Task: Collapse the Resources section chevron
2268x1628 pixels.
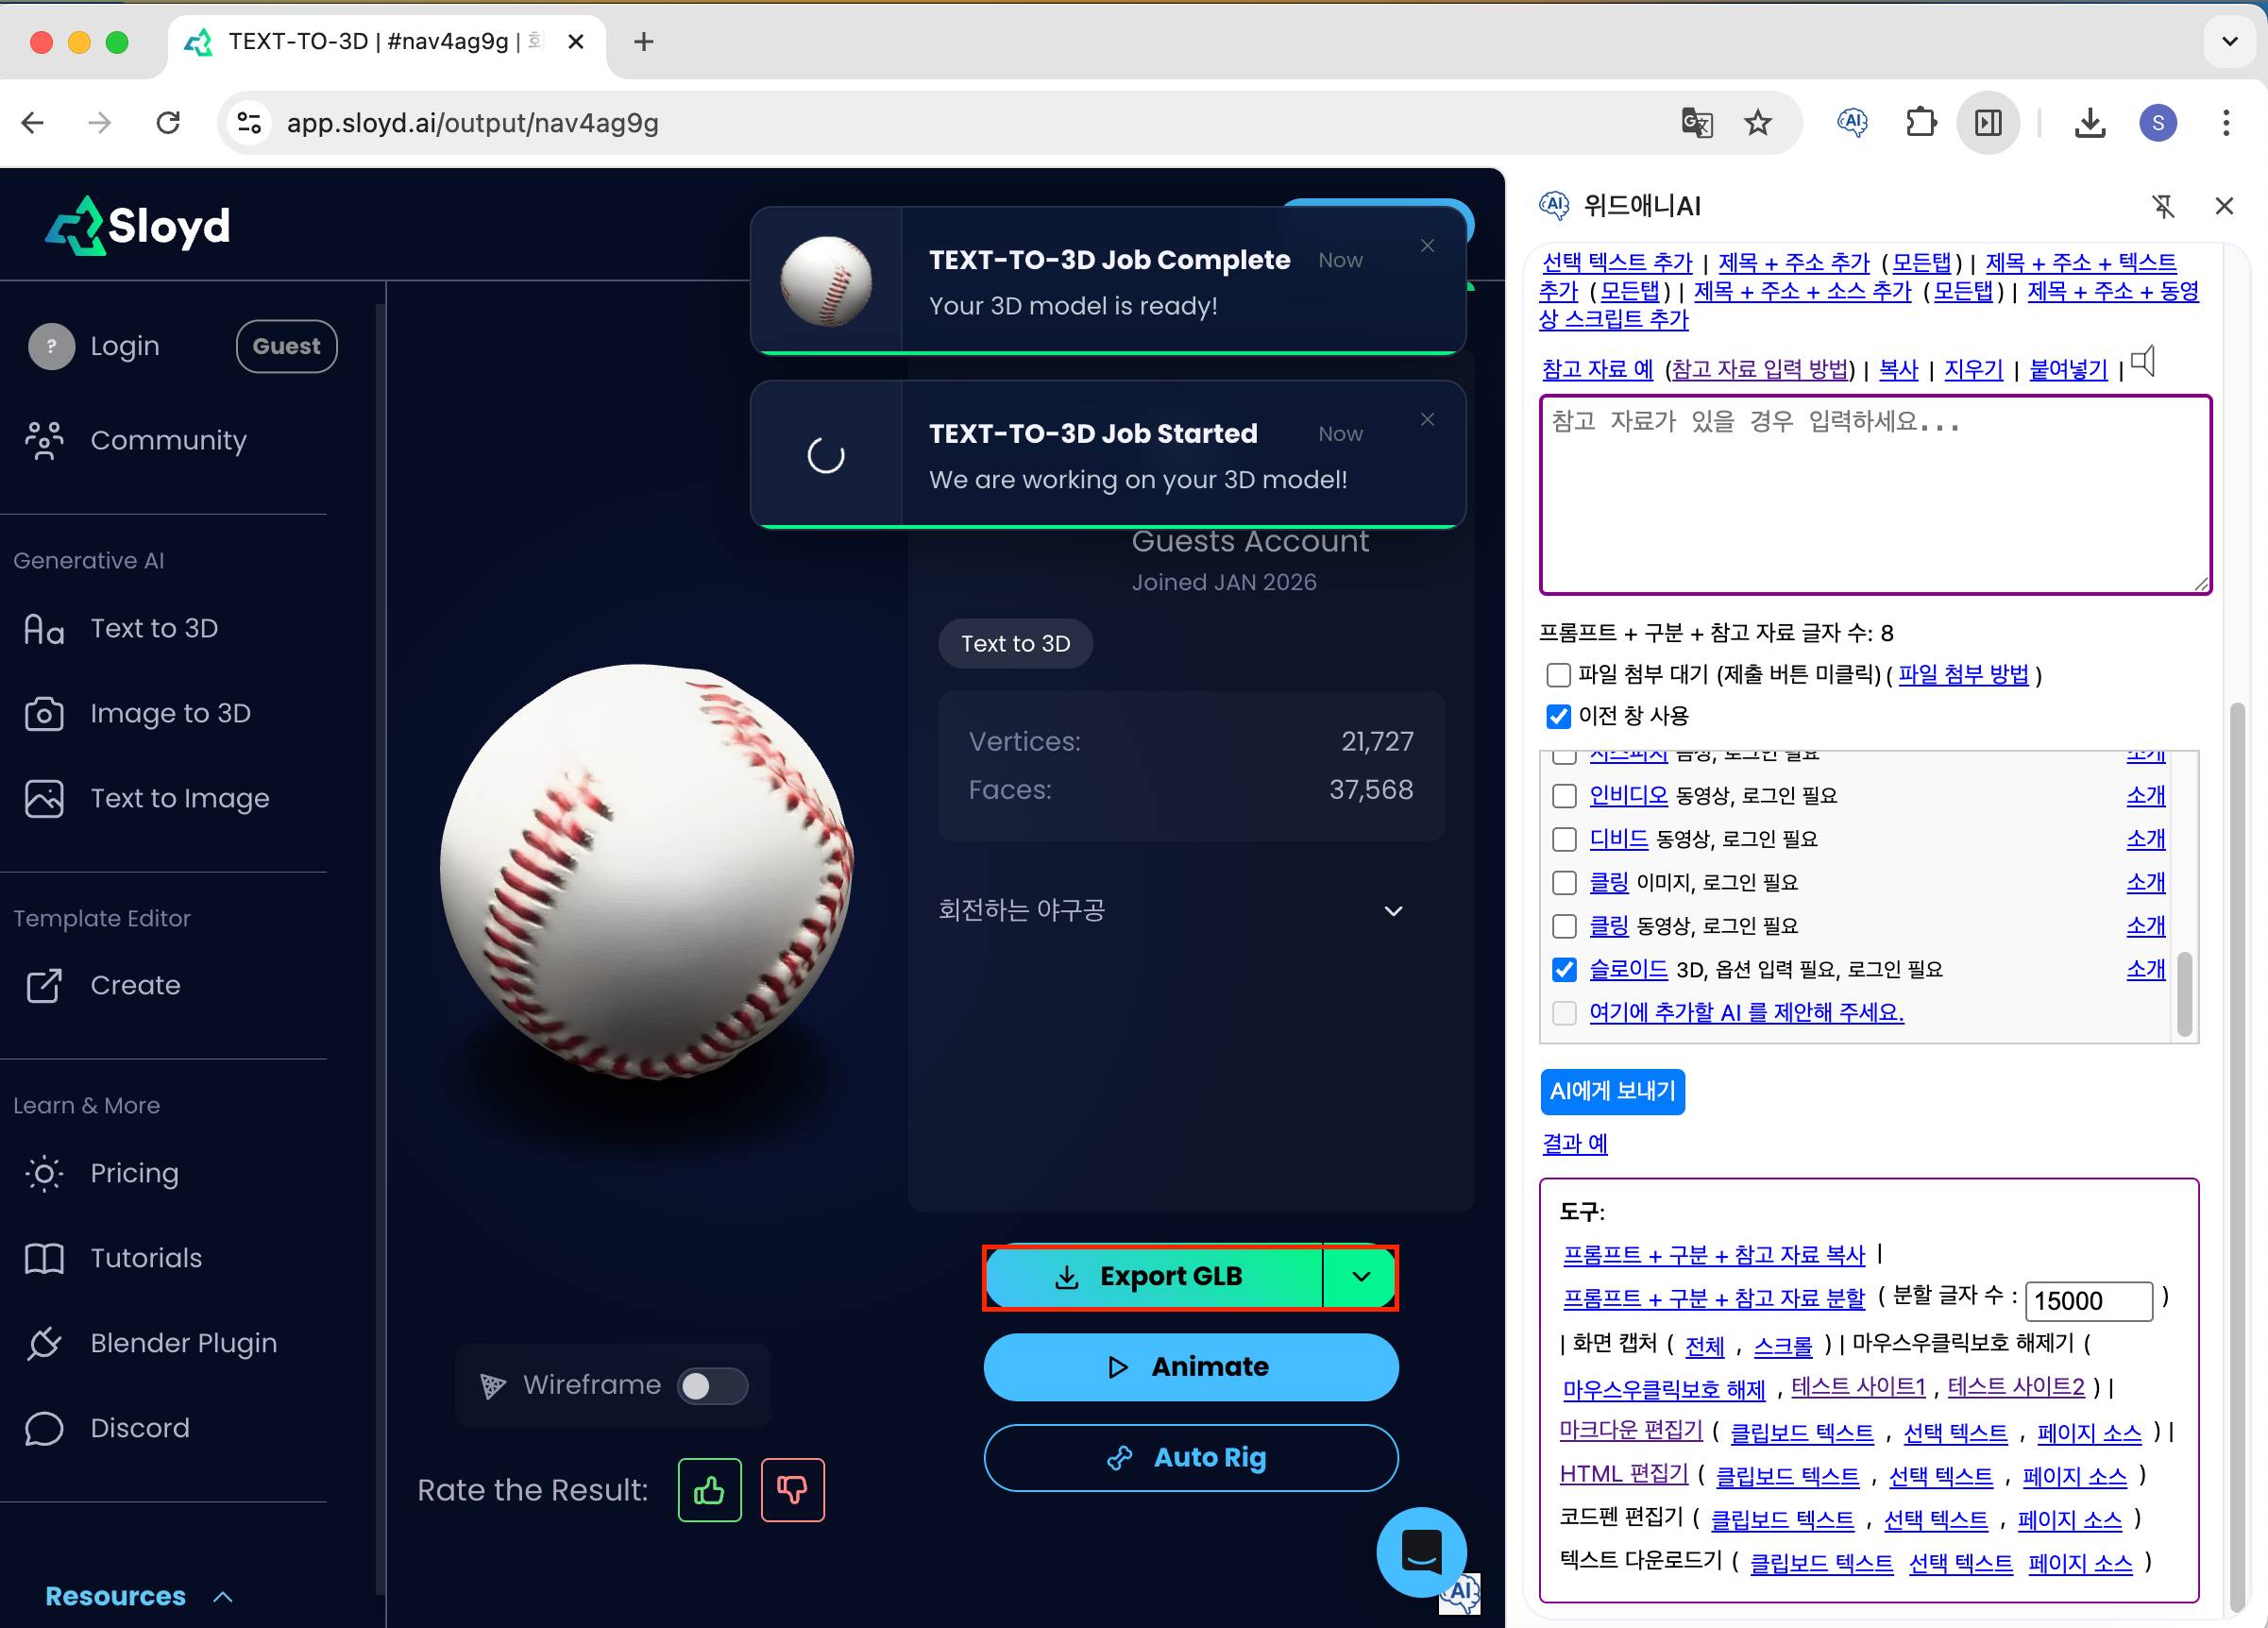Action: coord(223,1597)
